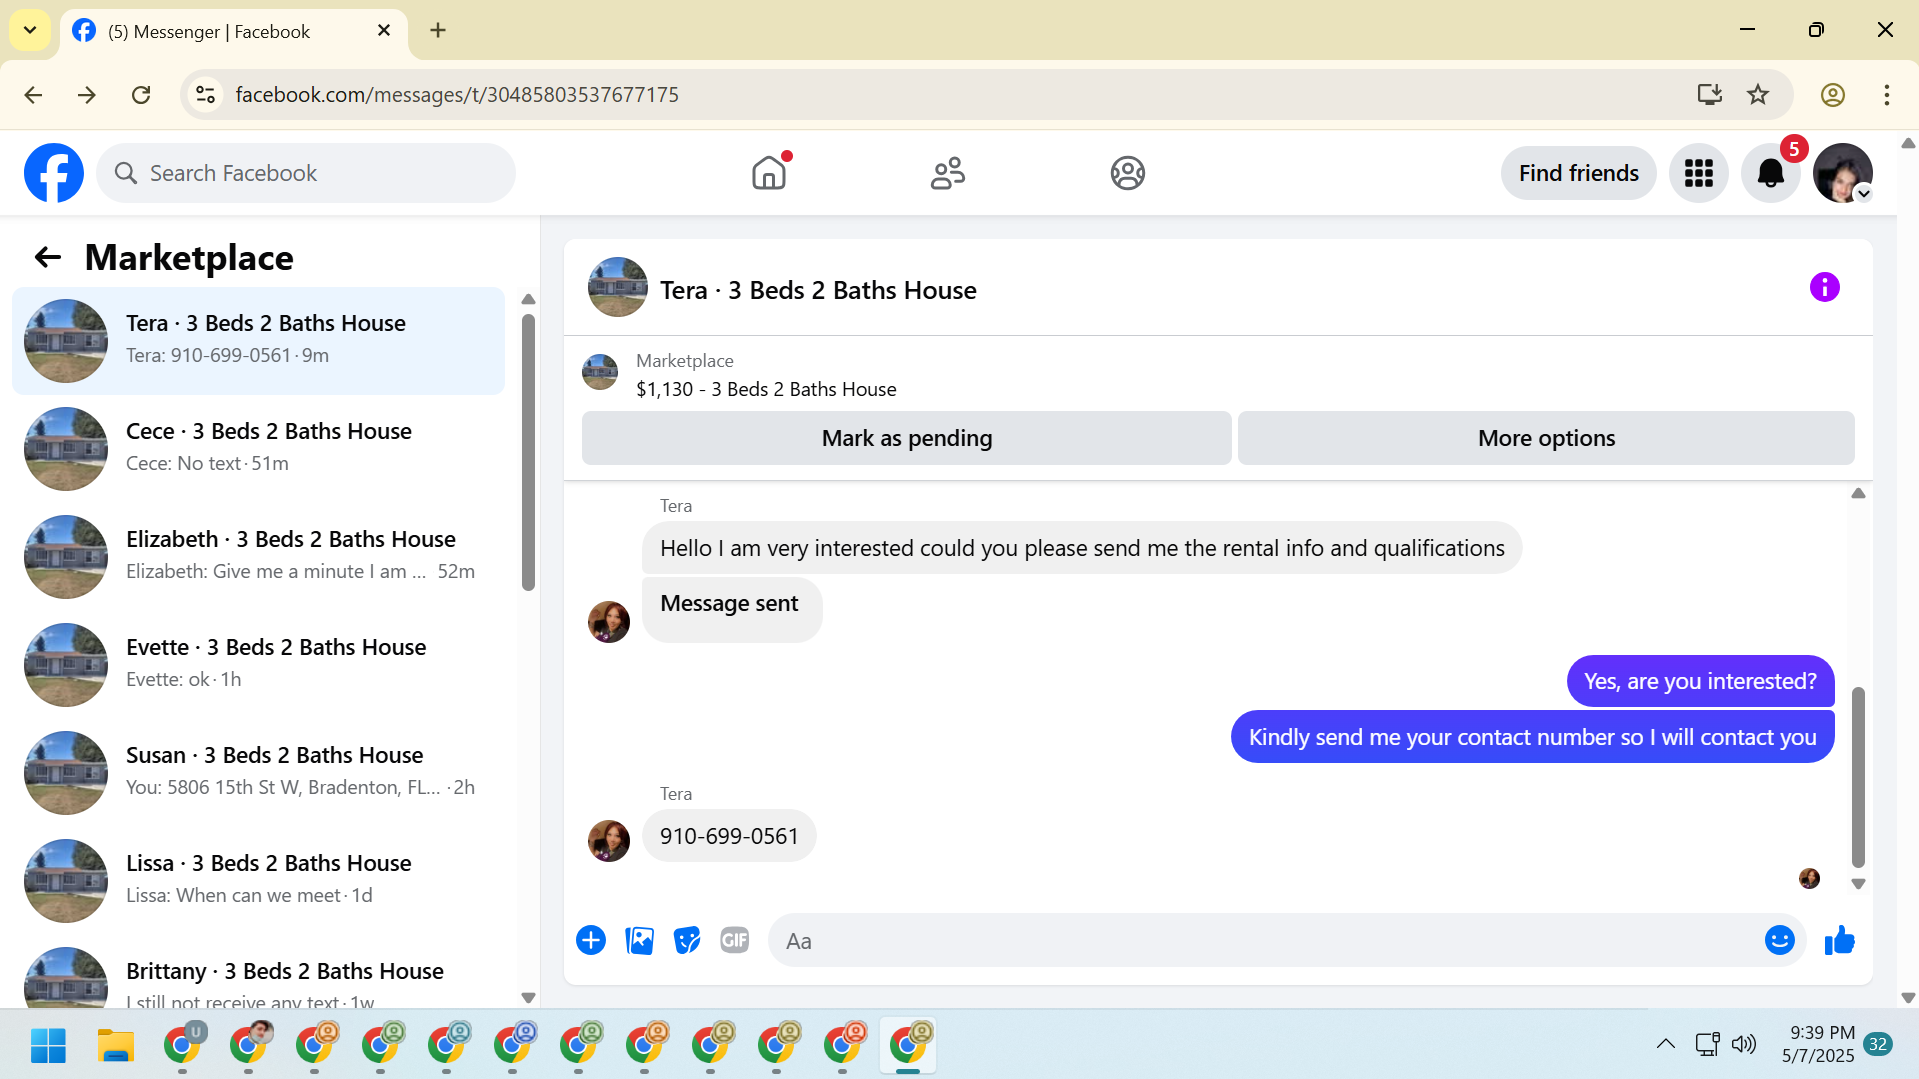
Task: Open the Facebook menu grid icon
Action: click(1698, 173)
